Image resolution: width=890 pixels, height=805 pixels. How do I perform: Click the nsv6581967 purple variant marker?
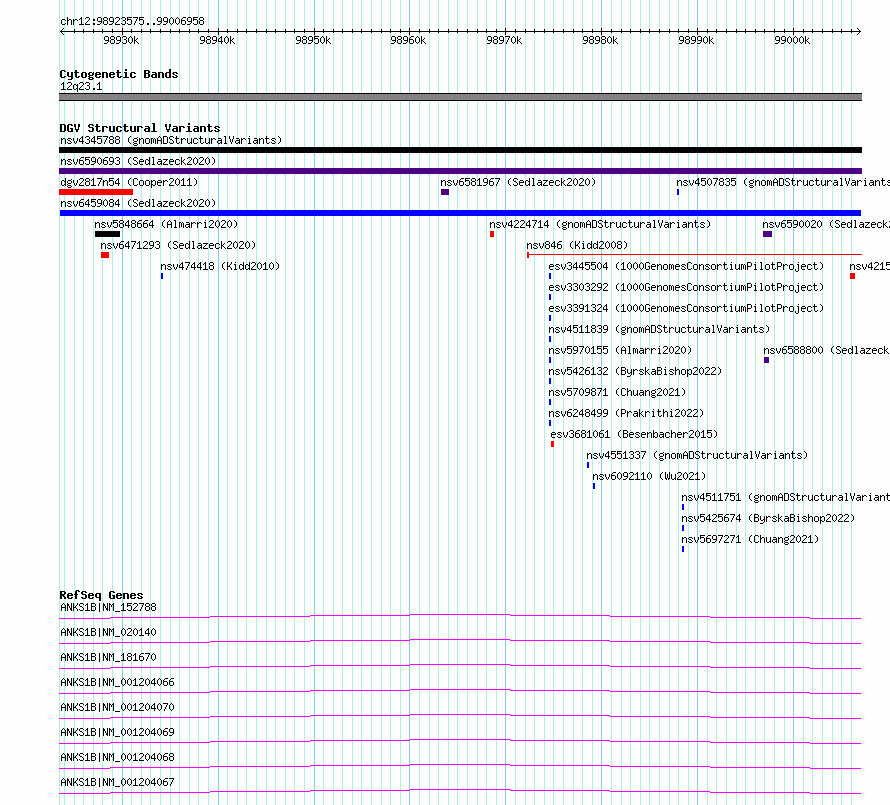(x=445, y=192)
